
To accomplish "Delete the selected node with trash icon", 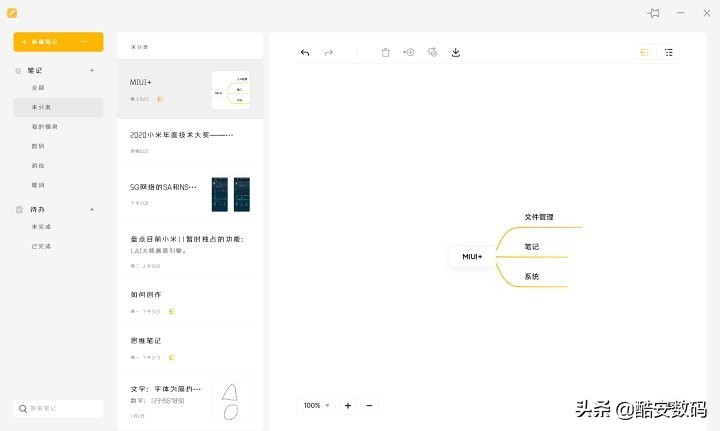I will pos(385,52).
